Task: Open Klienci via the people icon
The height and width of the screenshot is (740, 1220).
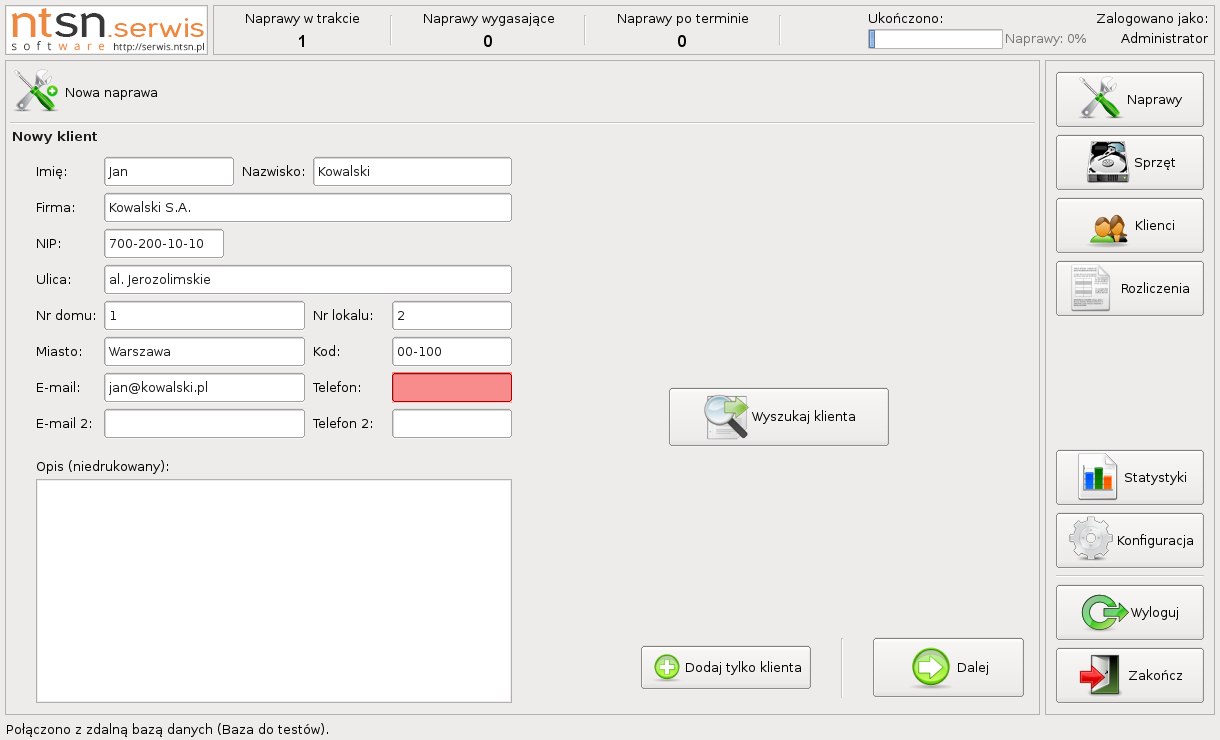Action: (1108, 226)
